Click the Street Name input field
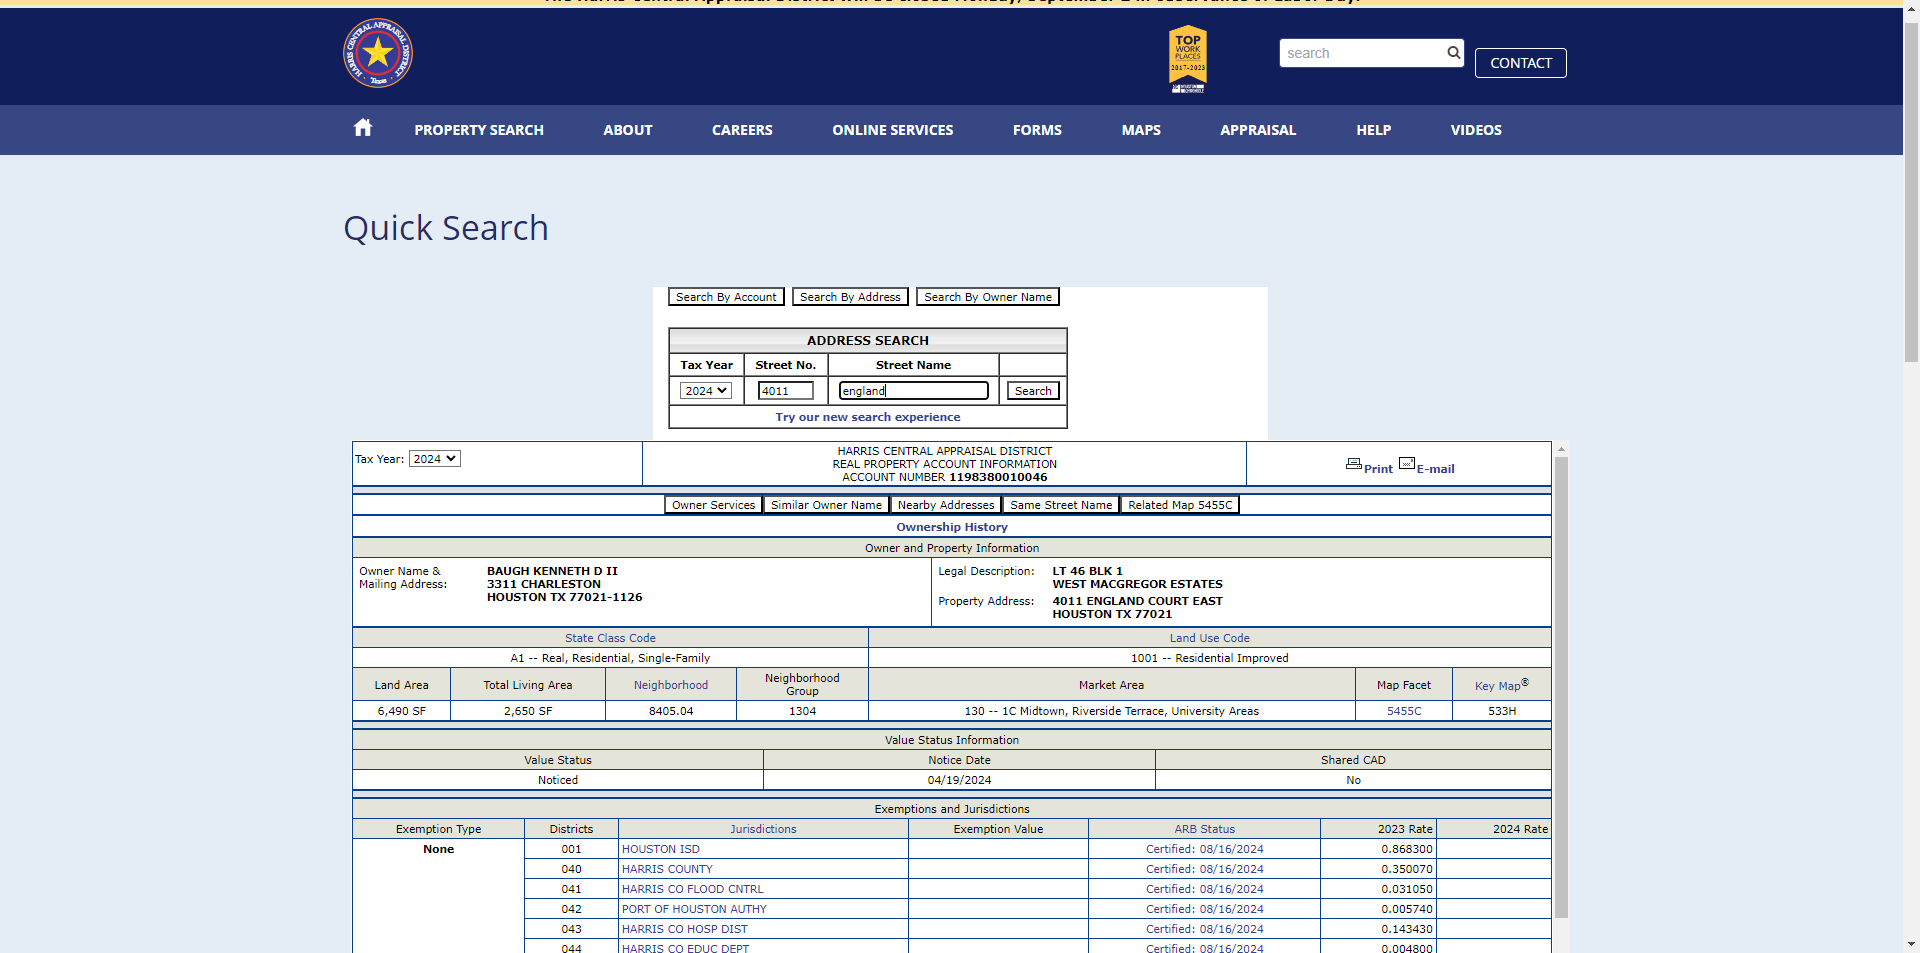The width and height of the screenshot is (1920, 953). click(x=913, y=391)
